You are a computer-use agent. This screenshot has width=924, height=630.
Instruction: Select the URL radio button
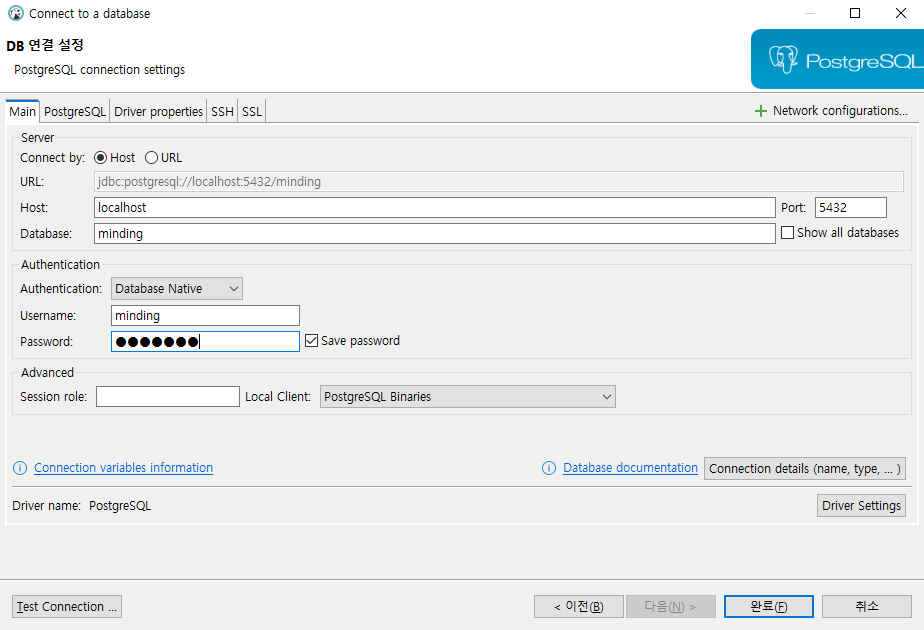tap(151, 158)
